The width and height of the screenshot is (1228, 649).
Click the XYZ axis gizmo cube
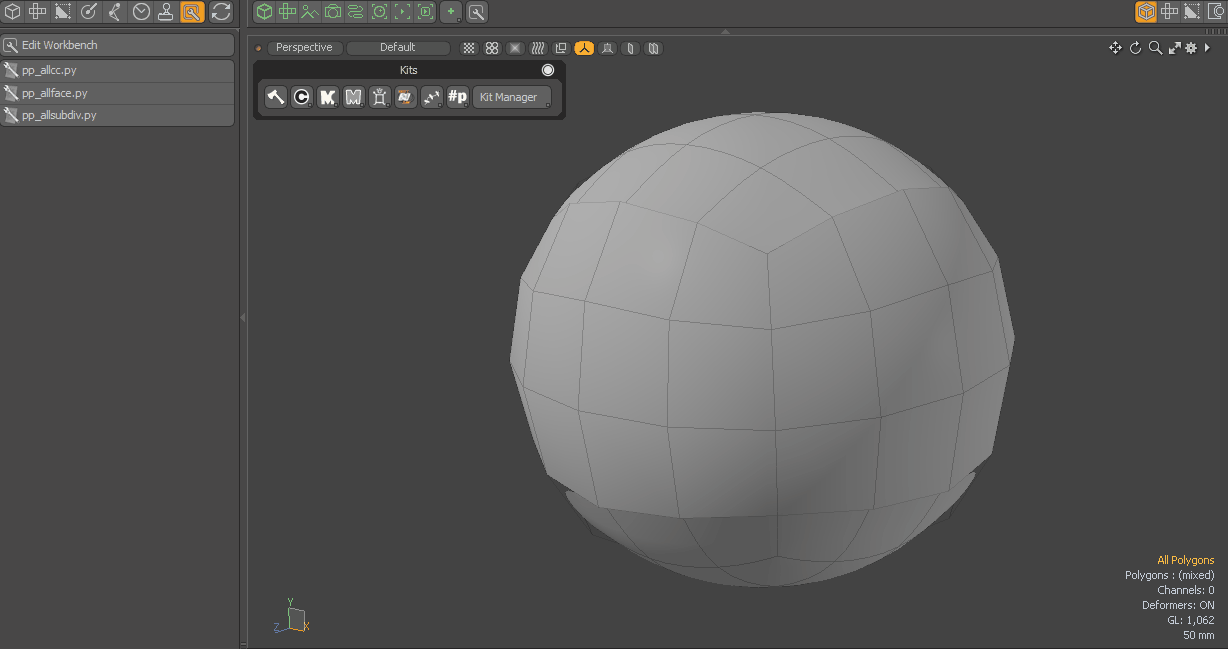click(295, 620)
